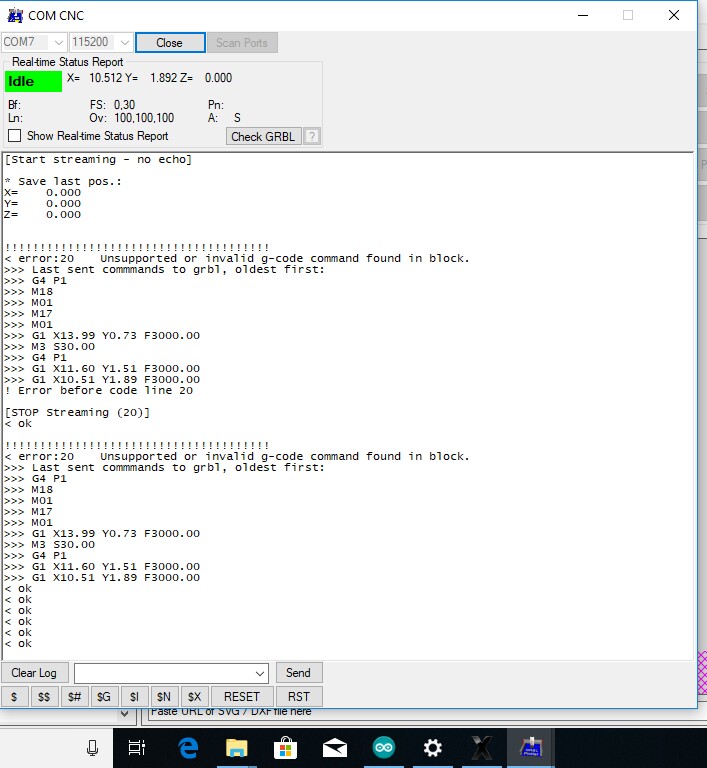707x768 pixels.
Task: Close the COM CNC window
Action: 674,15
